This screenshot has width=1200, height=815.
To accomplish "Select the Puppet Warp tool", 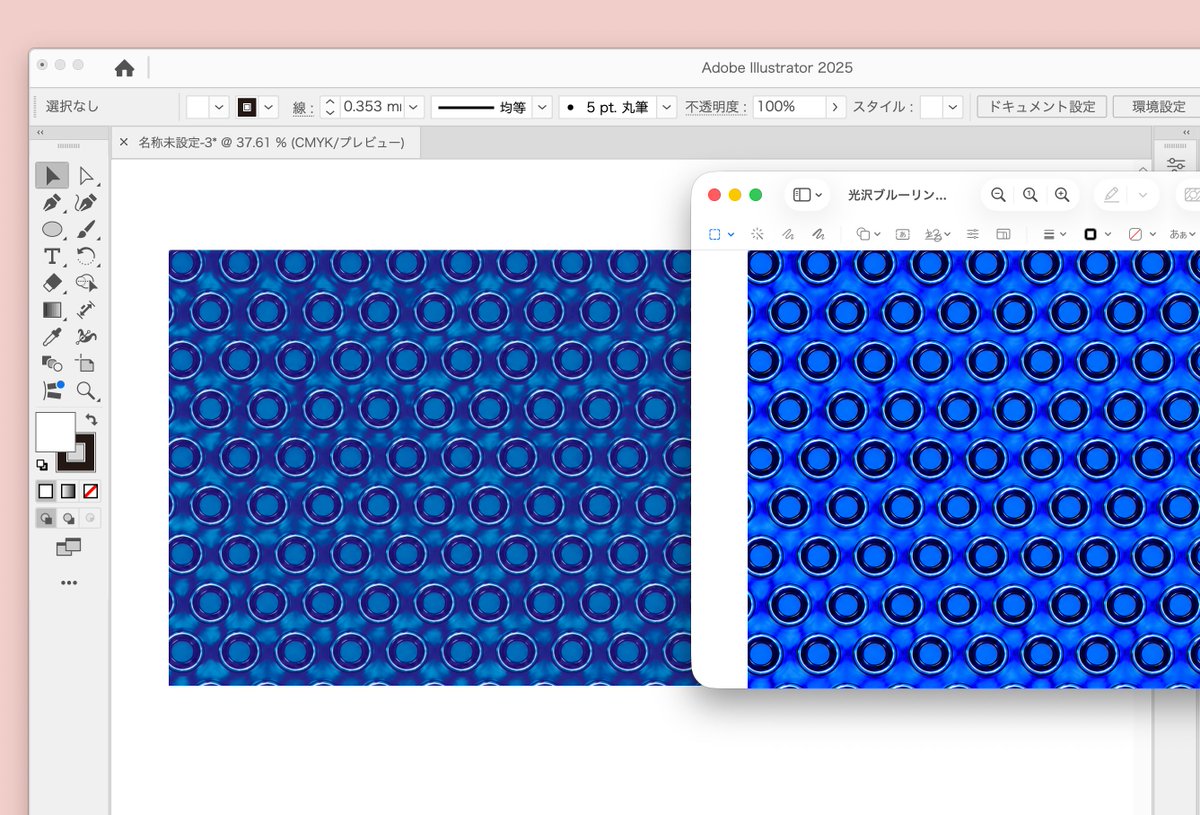I will point(86,337).
